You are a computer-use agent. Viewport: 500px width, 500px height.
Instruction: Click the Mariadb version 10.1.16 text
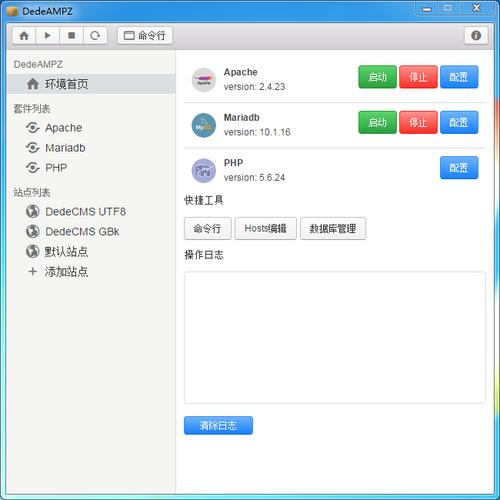(257, 132)
